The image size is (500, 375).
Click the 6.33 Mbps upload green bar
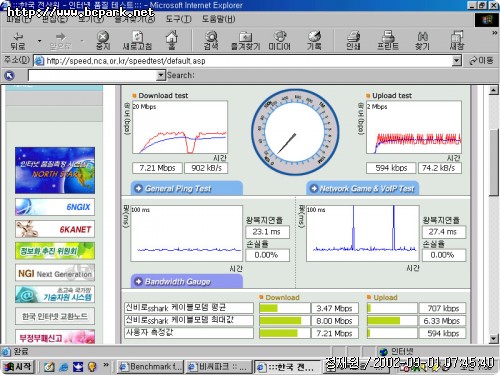[384, 321]
